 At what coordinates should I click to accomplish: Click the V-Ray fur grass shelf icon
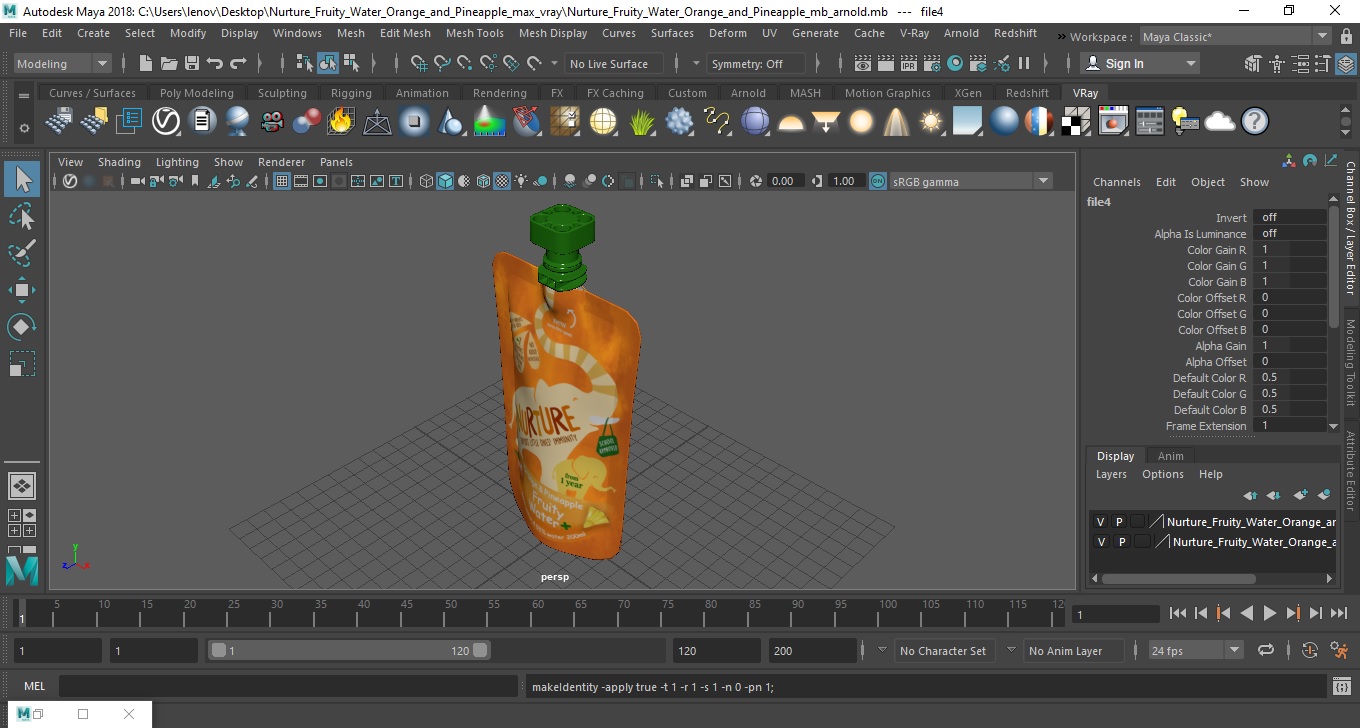pyautogui.click(x=643, y=122)
